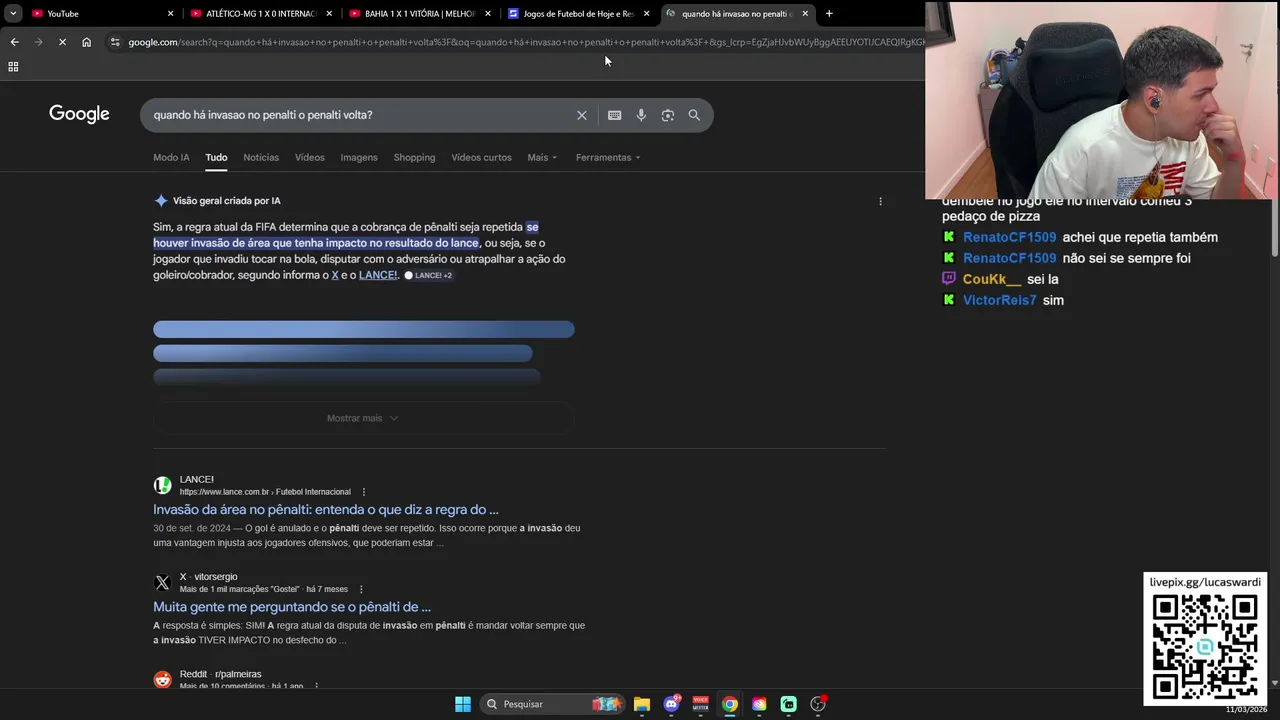Go back using the browser back arrow
Viewport: 1280px width, 720px height.
tap(14, 42)
